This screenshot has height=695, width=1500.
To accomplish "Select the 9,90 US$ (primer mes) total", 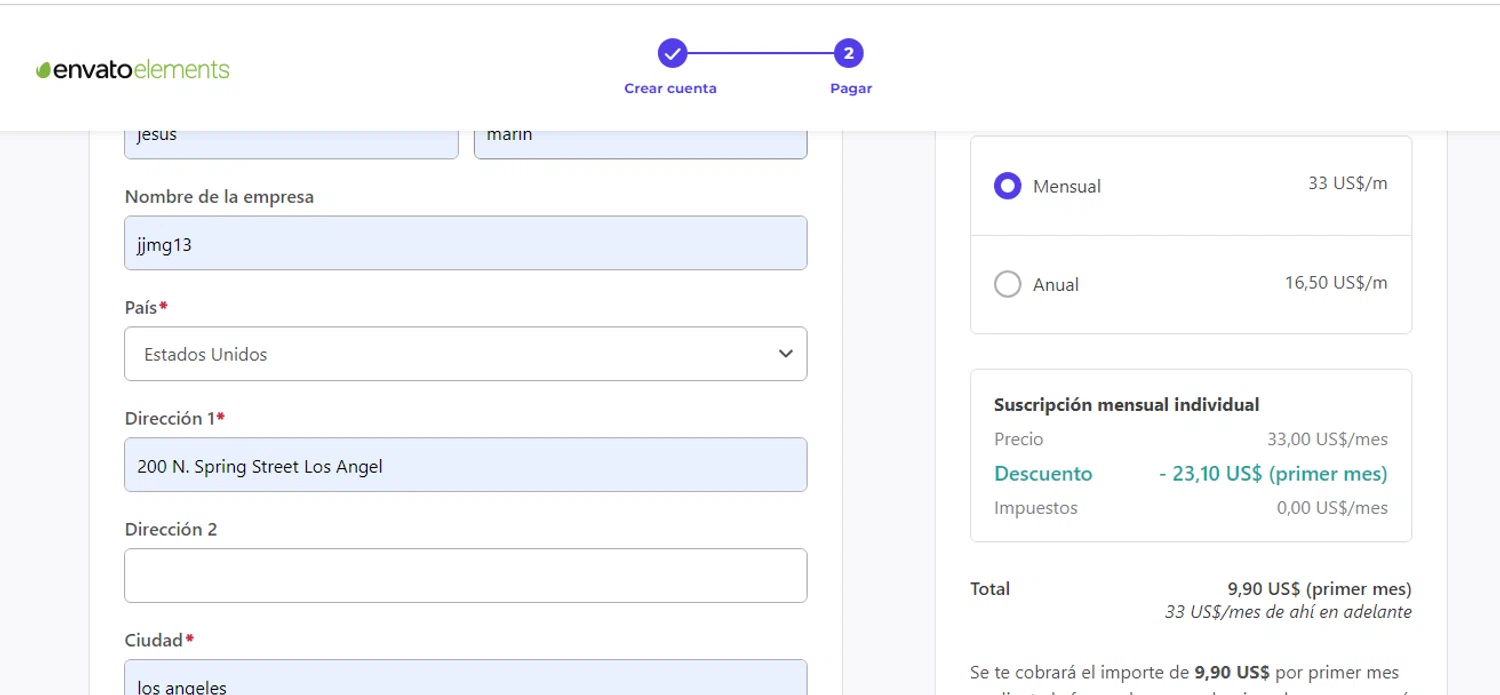I will click(x=1319, y=589).
